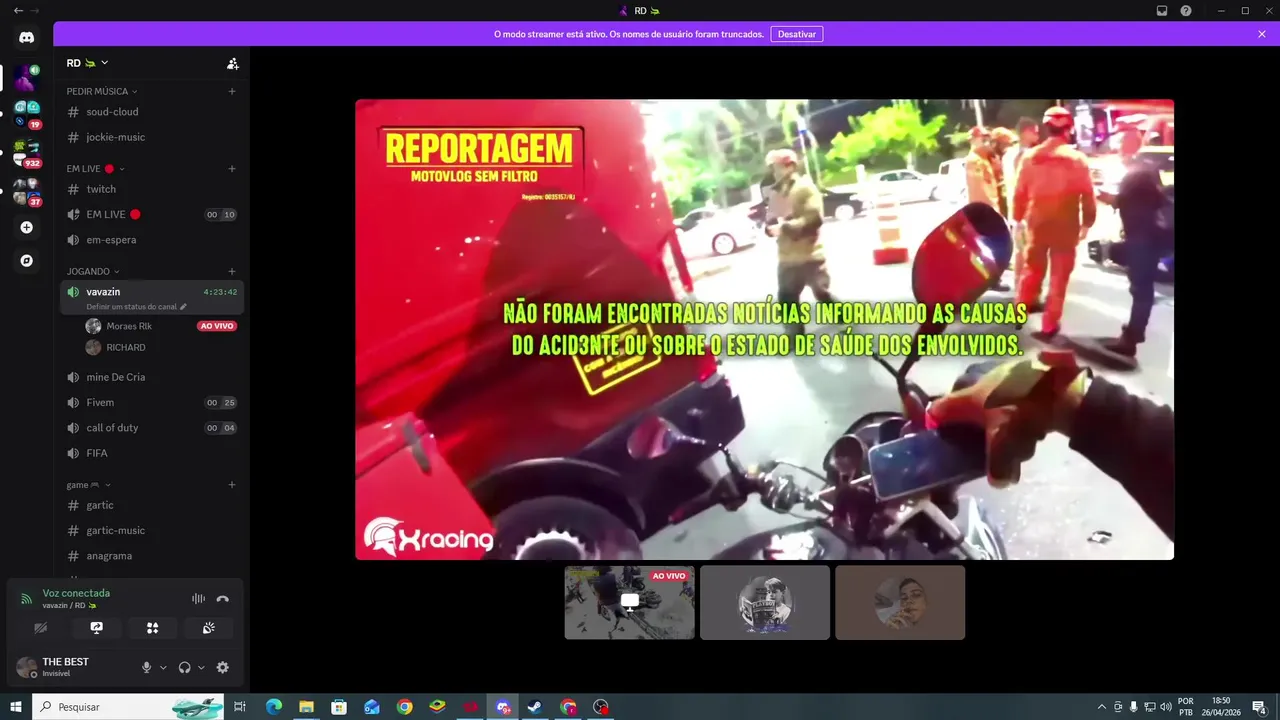This screenshot has width=1280, height=720.
Task: Add a server with the plus icon
Action: click(x=27, y=227)
